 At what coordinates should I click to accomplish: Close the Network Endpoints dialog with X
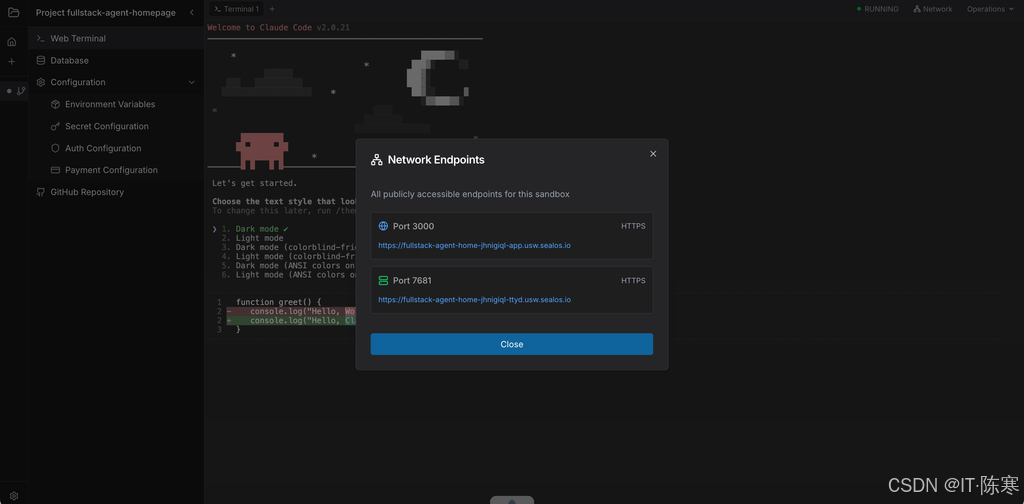(653, 154)
